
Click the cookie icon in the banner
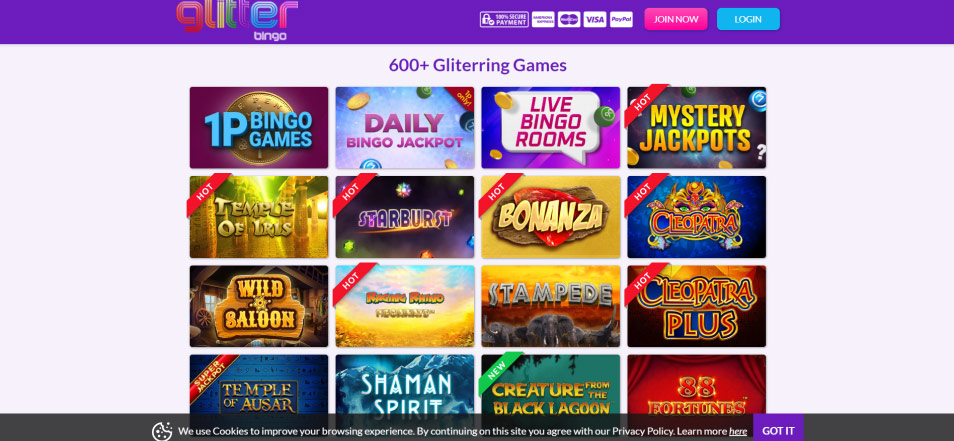pos(162,431)
